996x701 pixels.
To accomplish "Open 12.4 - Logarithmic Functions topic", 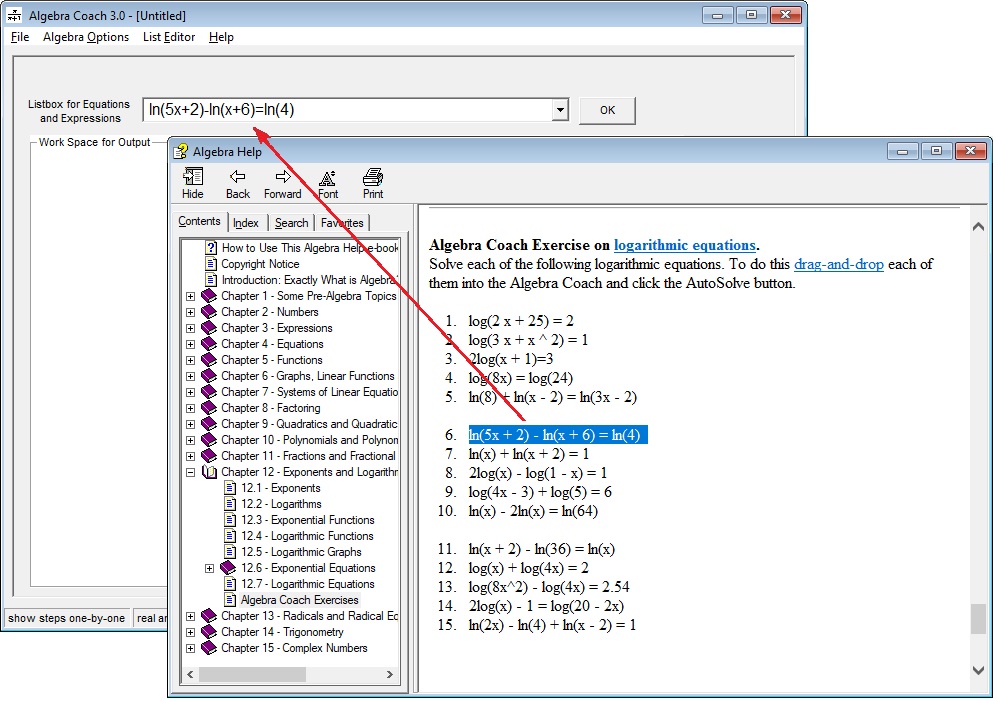I will [307, 536].
